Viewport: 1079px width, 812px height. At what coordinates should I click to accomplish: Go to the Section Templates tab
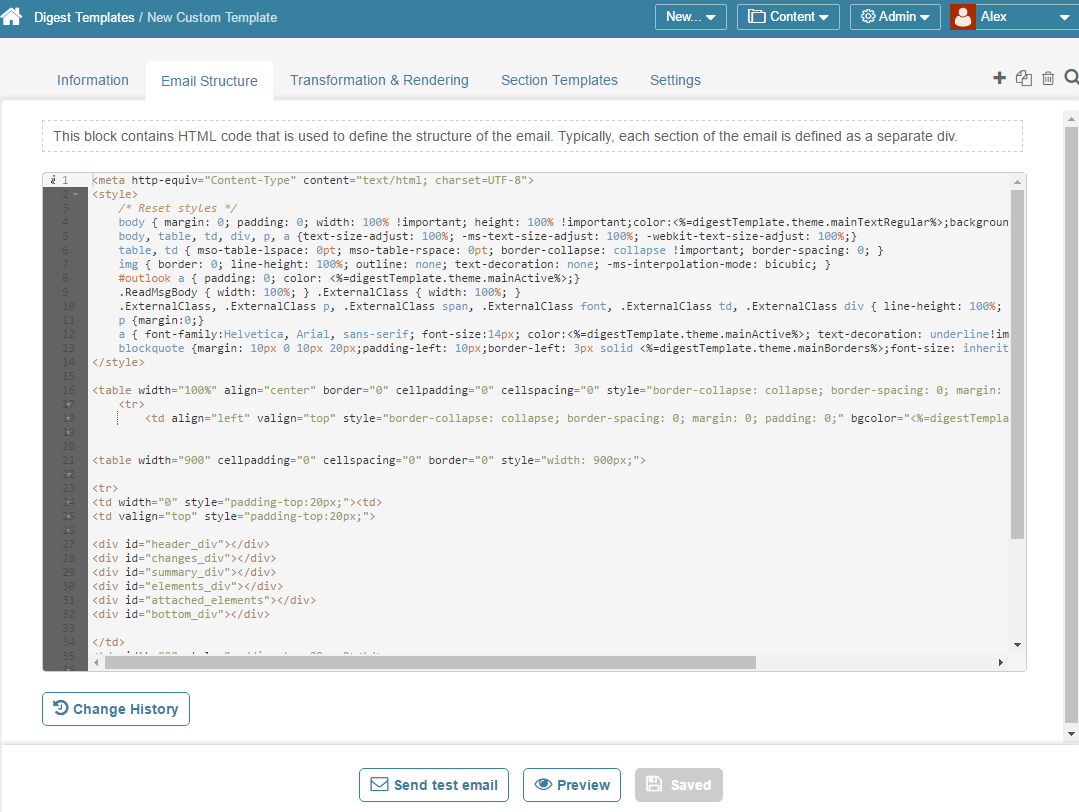pyautogui.click(x=559, y=80)
